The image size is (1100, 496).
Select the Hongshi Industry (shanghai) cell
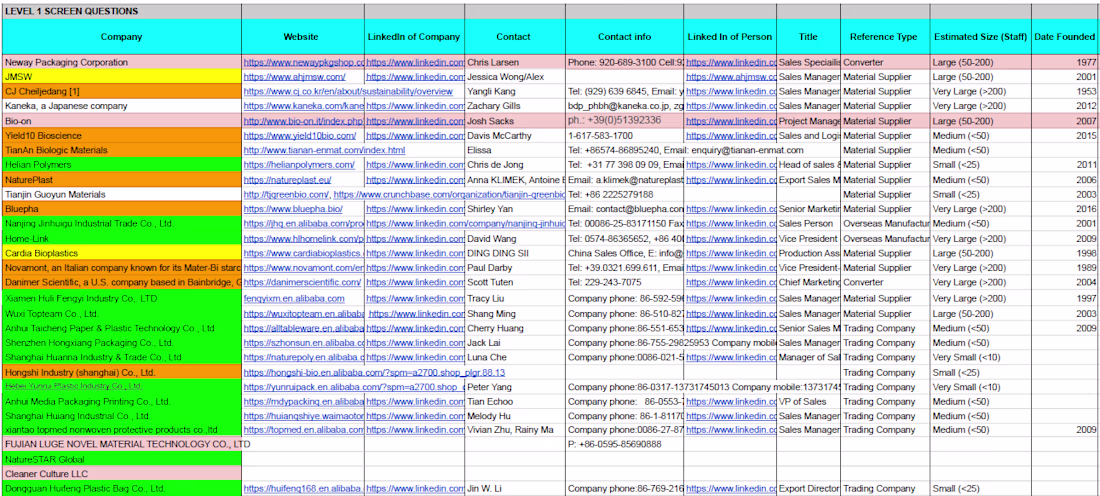coord(121,372)
